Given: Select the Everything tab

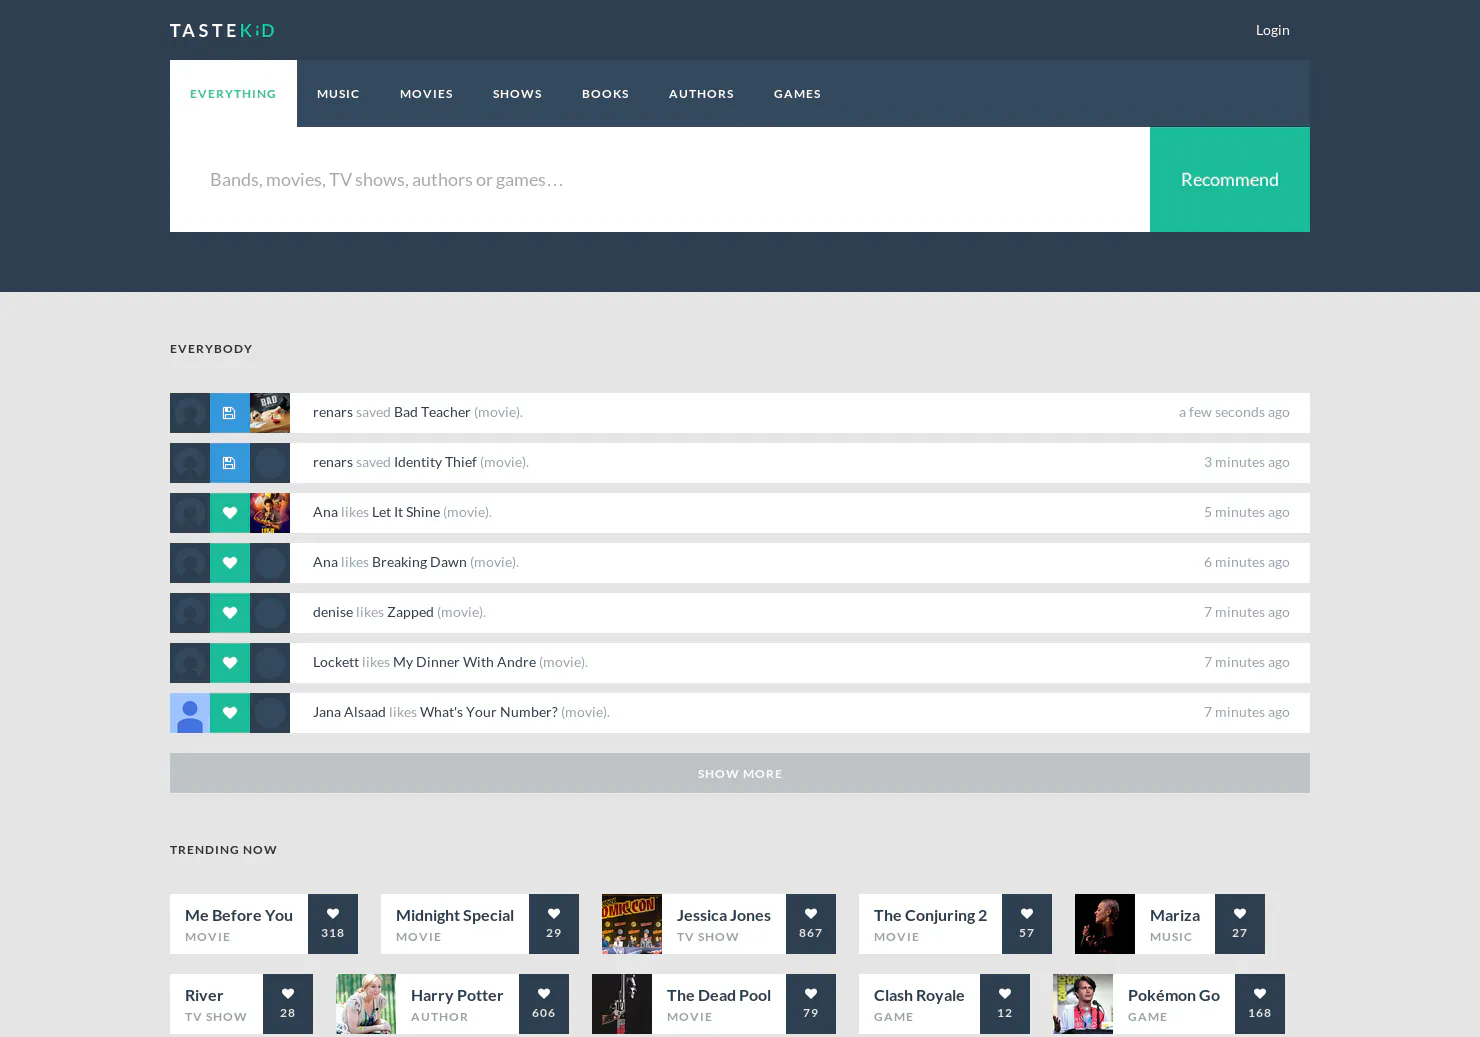Looking at the screenshot, I should (233, 94).
